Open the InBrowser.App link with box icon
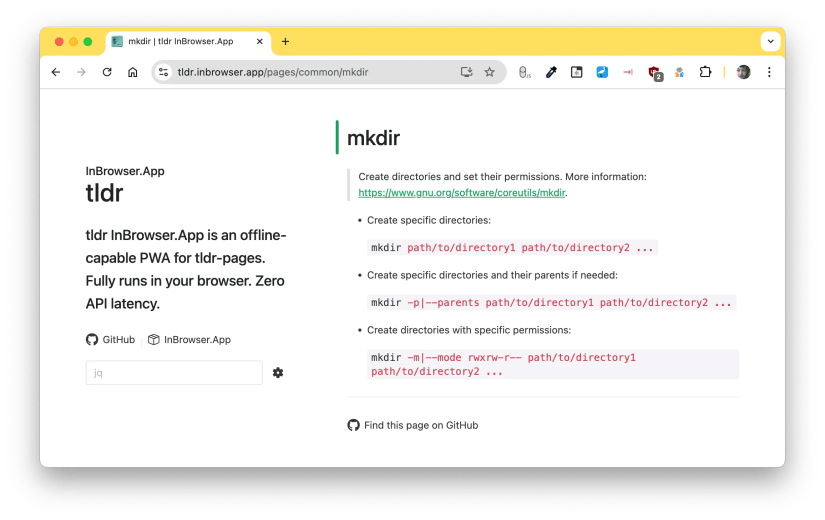The width and height of the screenshot is (825, 520). point(189,339)
